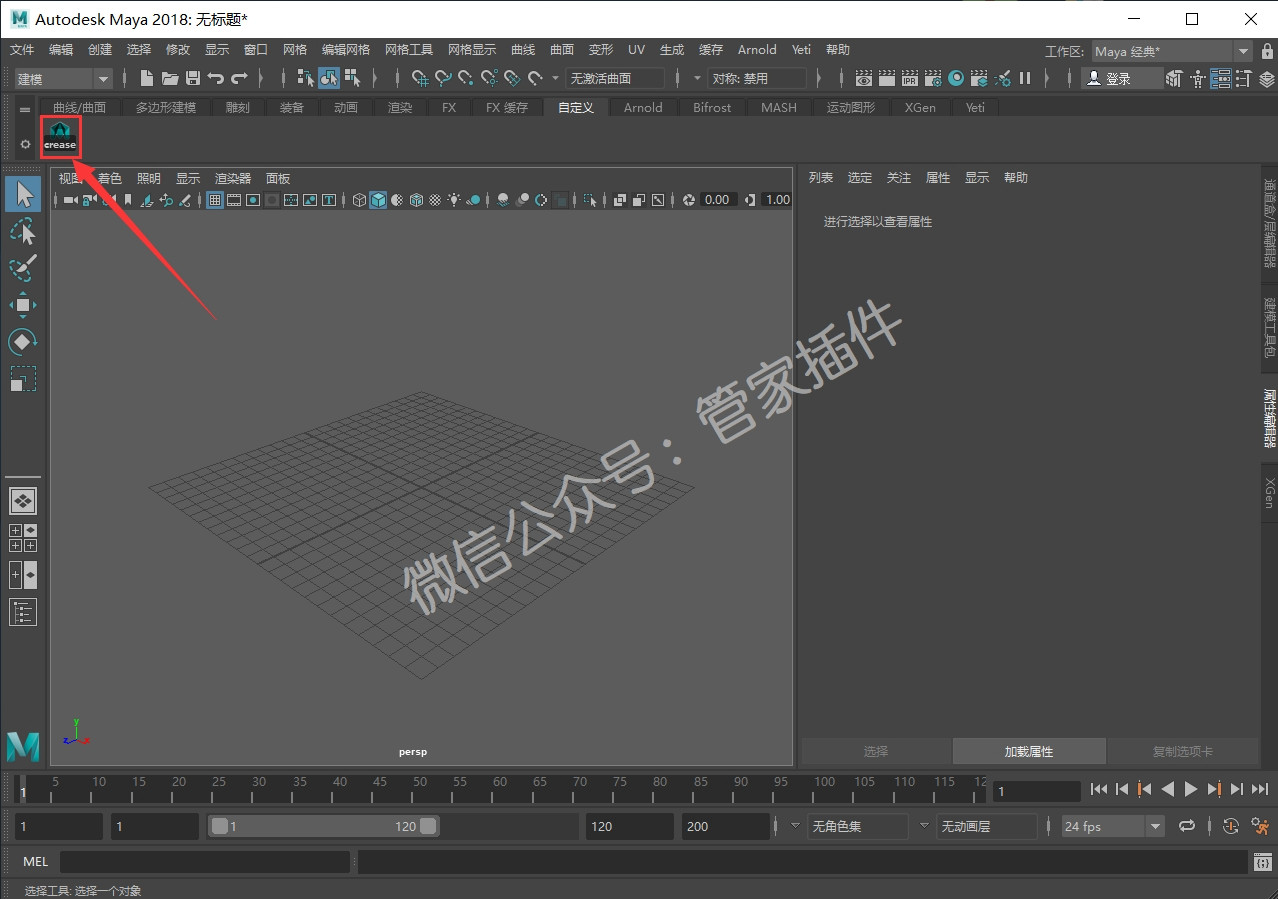Switch to the MASH shelf tab
This screenshot has height=899, width=1278.
click(779, 108)
